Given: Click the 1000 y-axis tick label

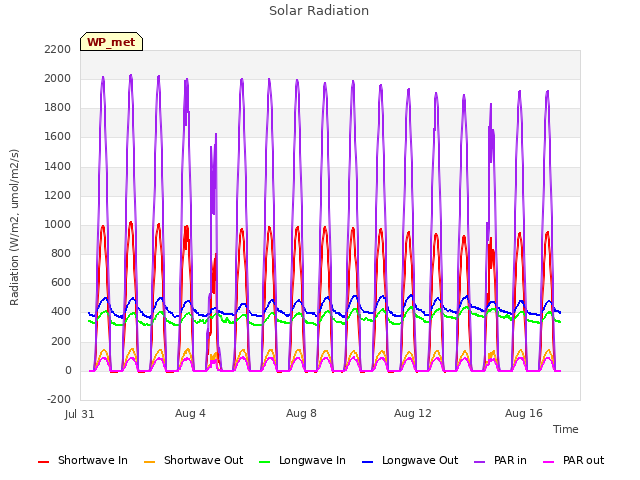Looking at the screenshot, I should pyautogui.click(x=58, y=224).
